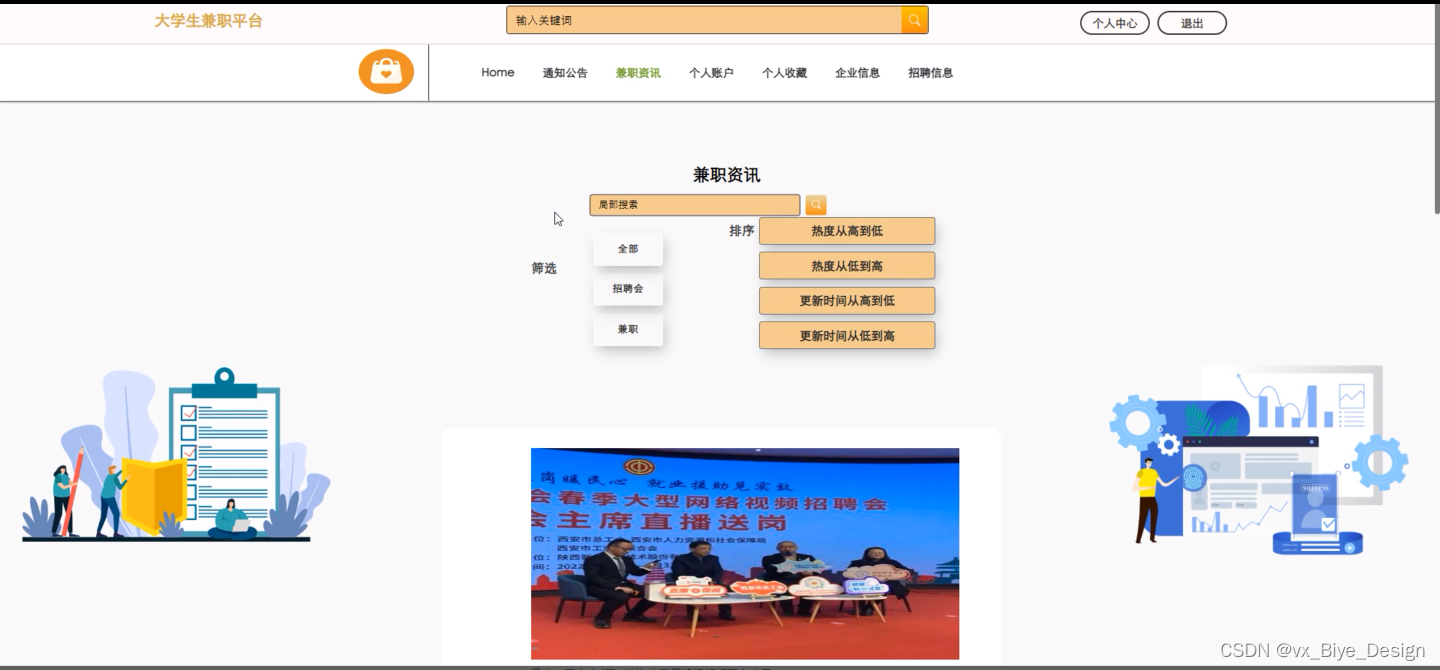Open the job fair news image
The width and height of the screenshot is (1440, 670).
click(x=745, y=554)
